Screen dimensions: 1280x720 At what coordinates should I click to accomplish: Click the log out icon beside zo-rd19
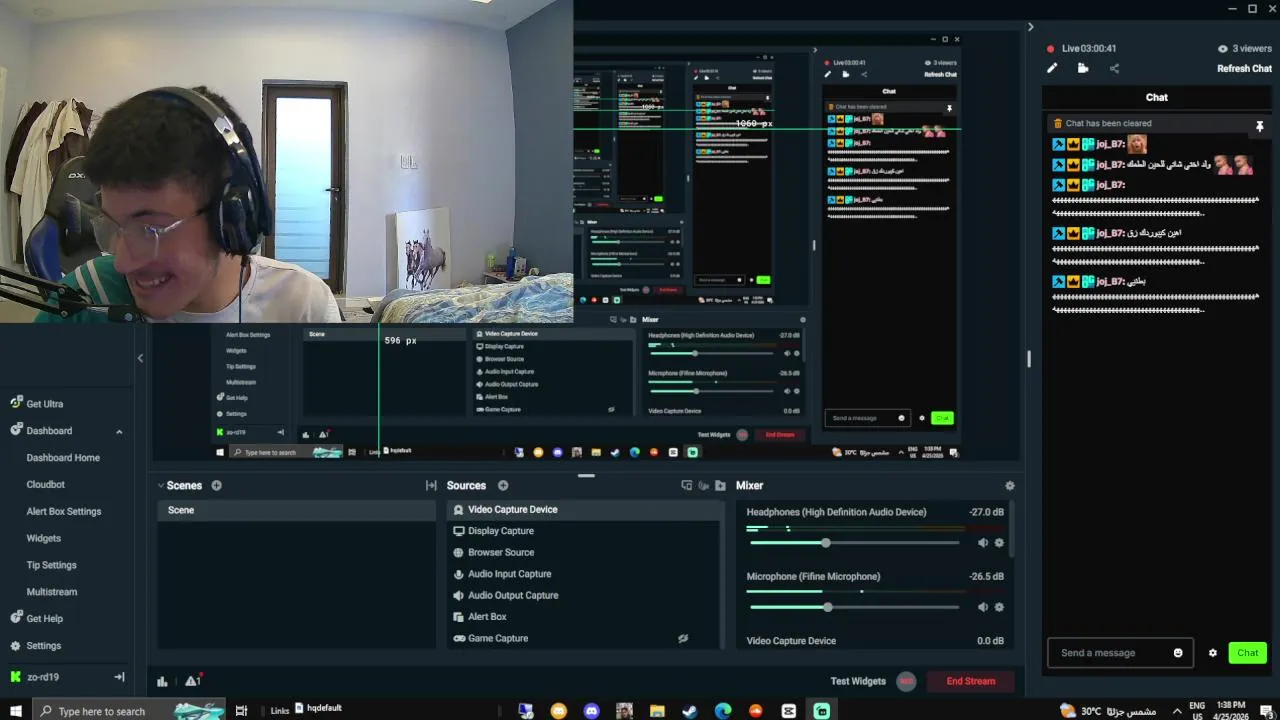pos(119,677)
